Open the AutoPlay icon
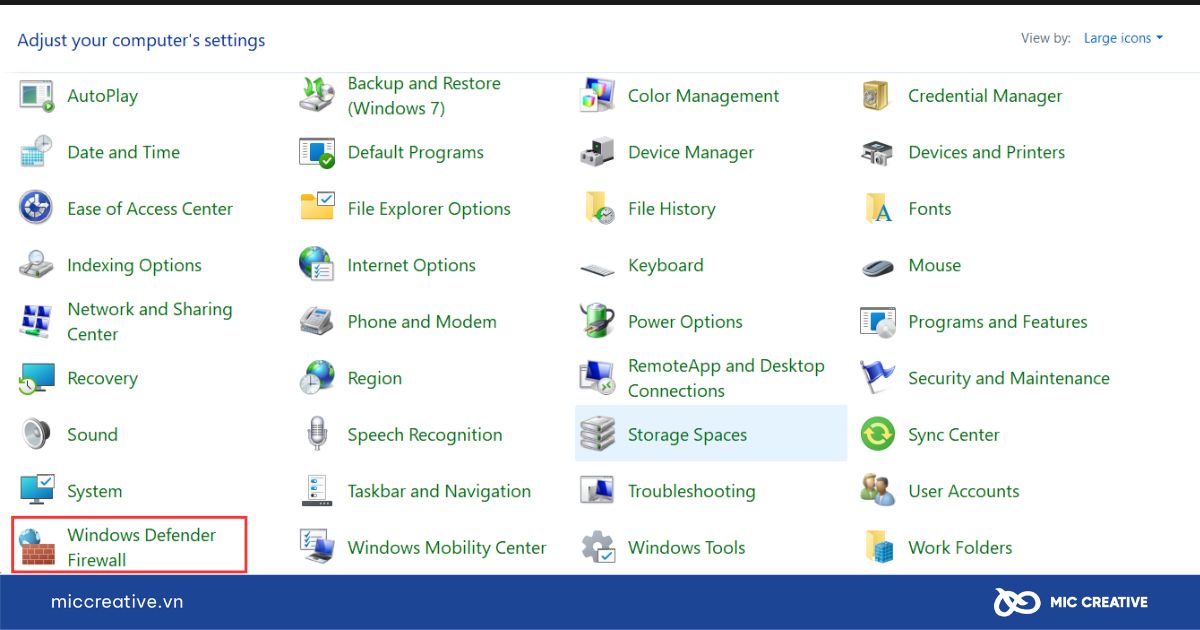Image resolution: width=1200 pixels, height=630 pixels. point(37,96)
